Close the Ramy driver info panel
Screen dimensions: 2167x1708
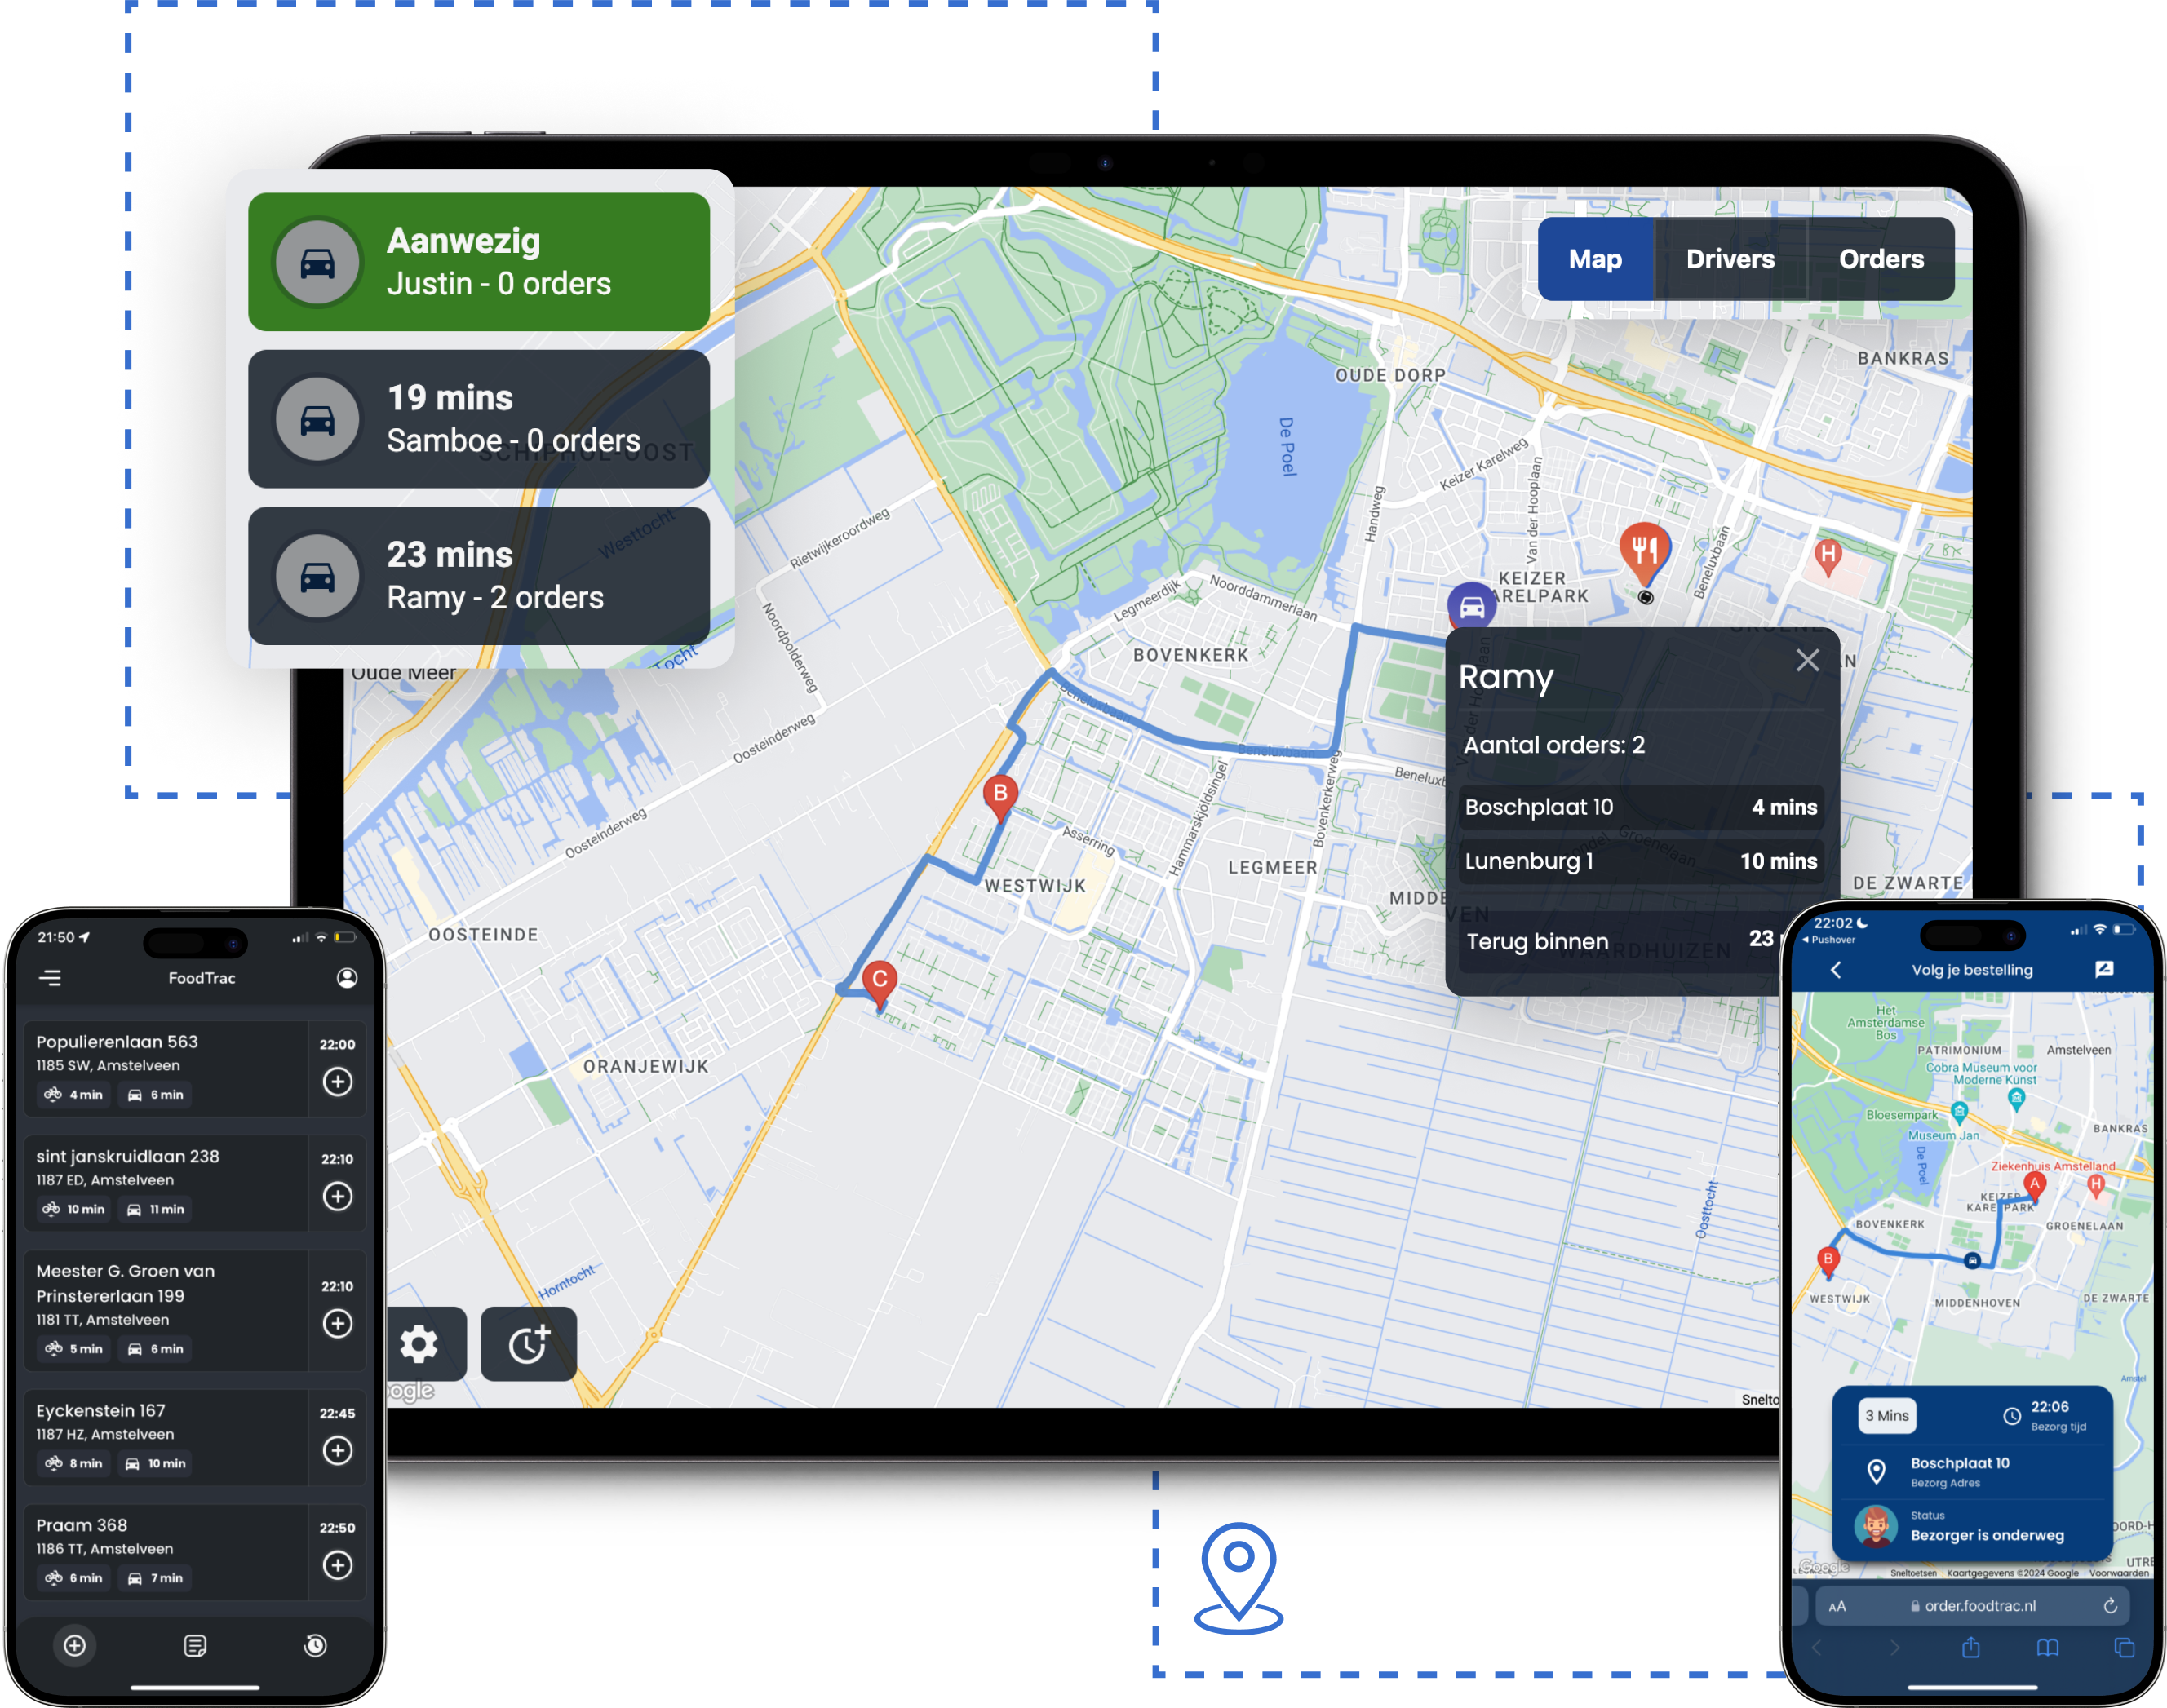(x=1807, y=660)
